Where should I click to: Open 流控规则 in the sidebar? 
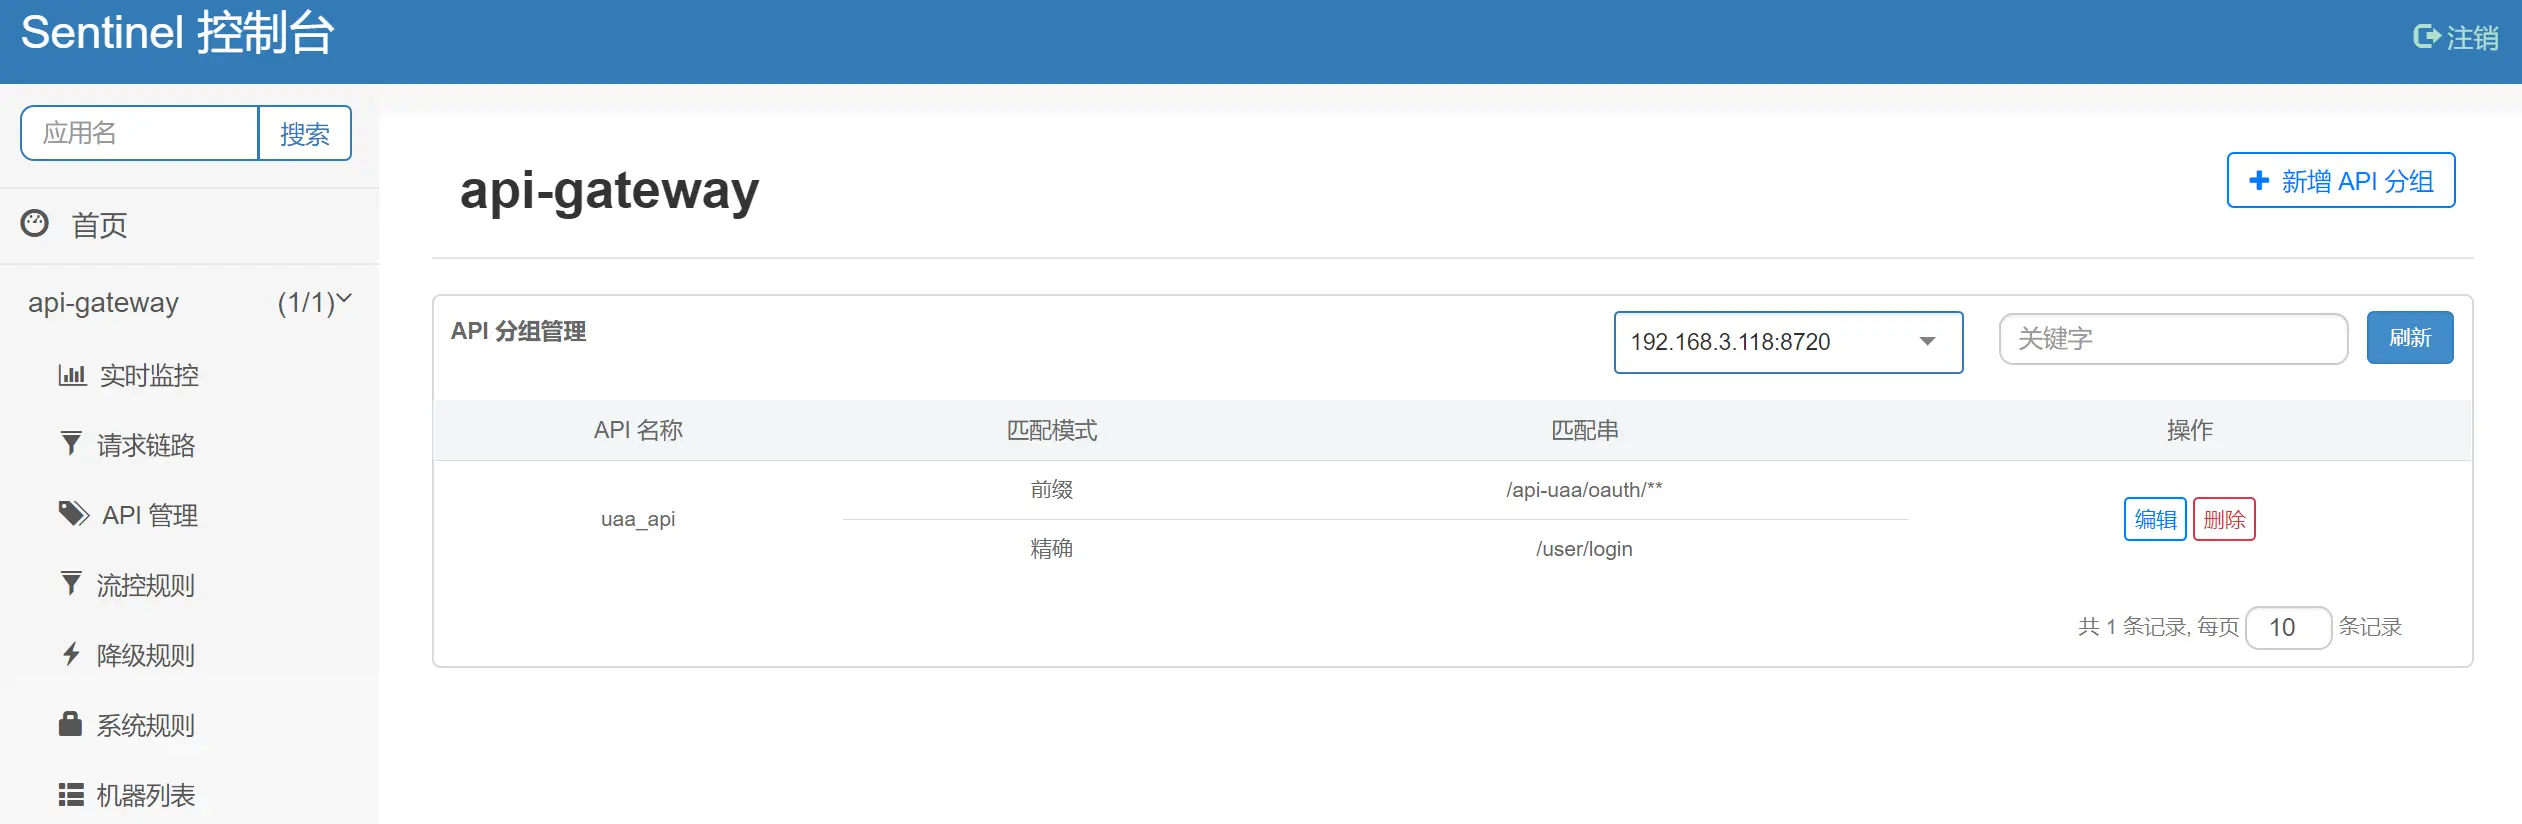(x=146, y=585)
